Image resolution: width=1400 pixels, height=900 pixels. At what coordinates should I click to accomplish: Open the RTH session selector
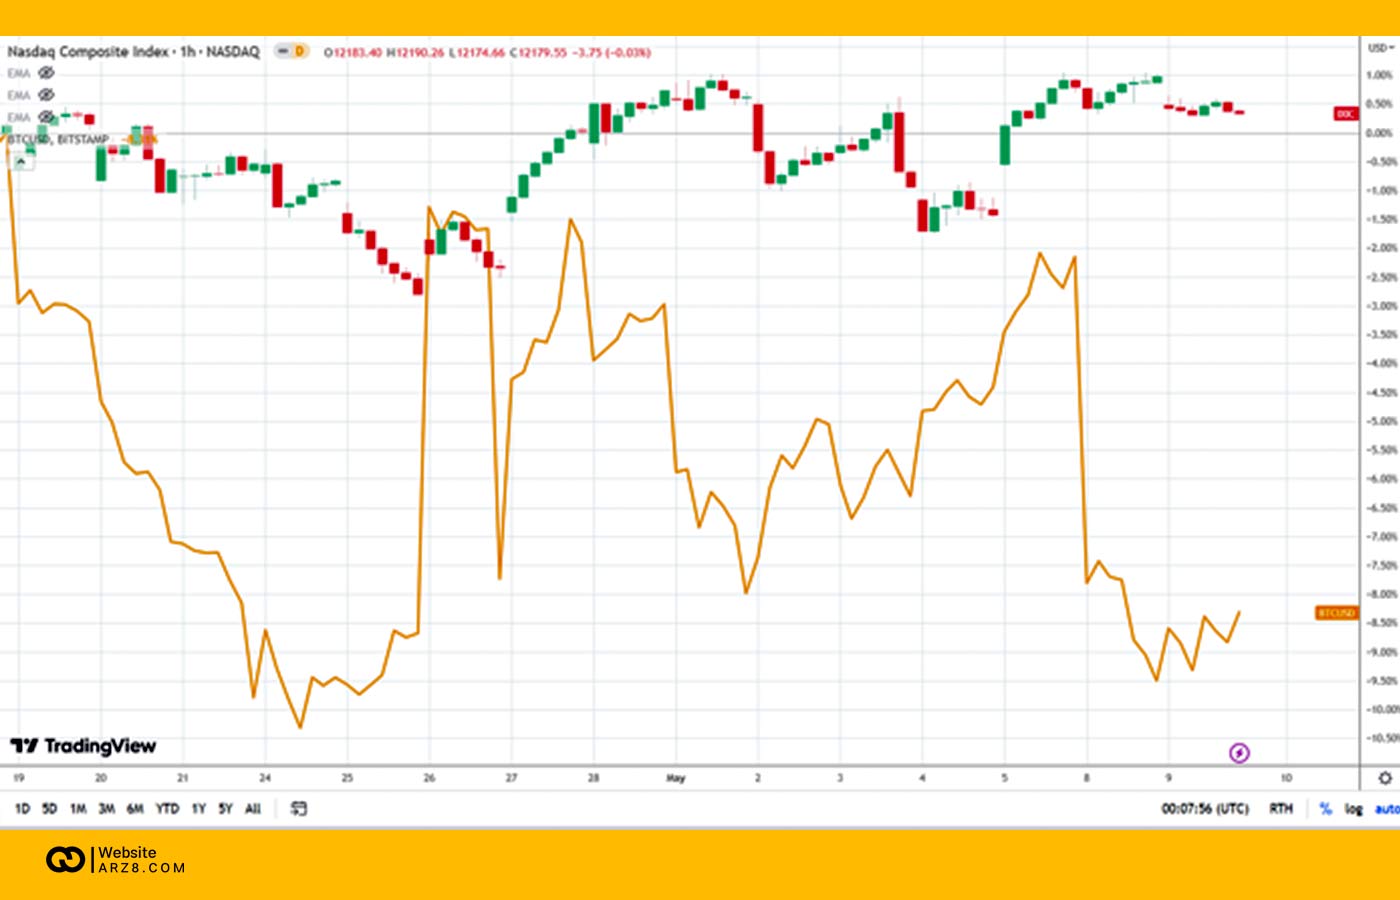click(x=1280, y=808)
